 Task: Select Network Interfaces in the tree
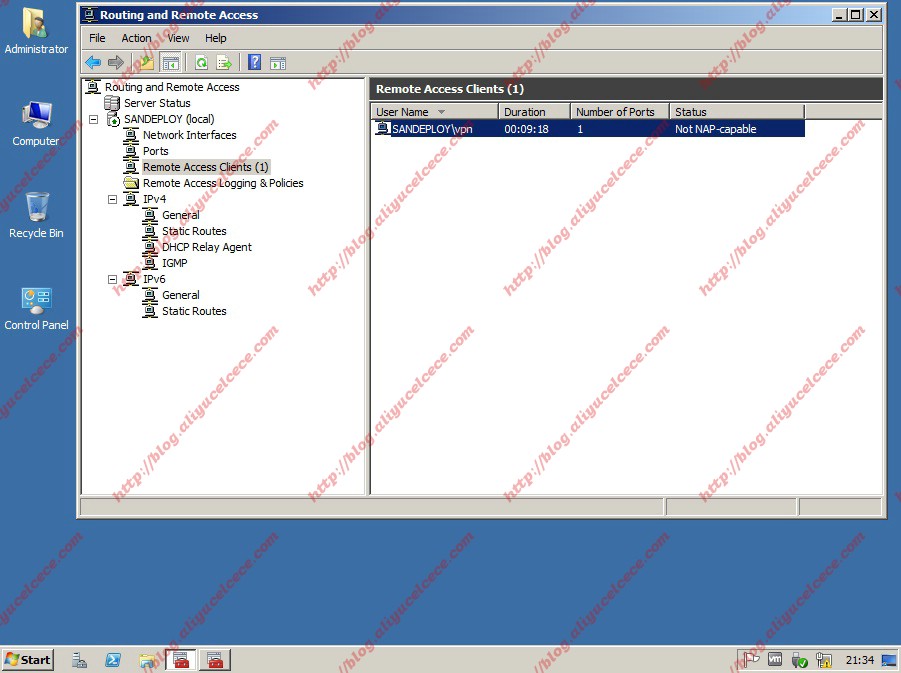[x=190, y=135]
